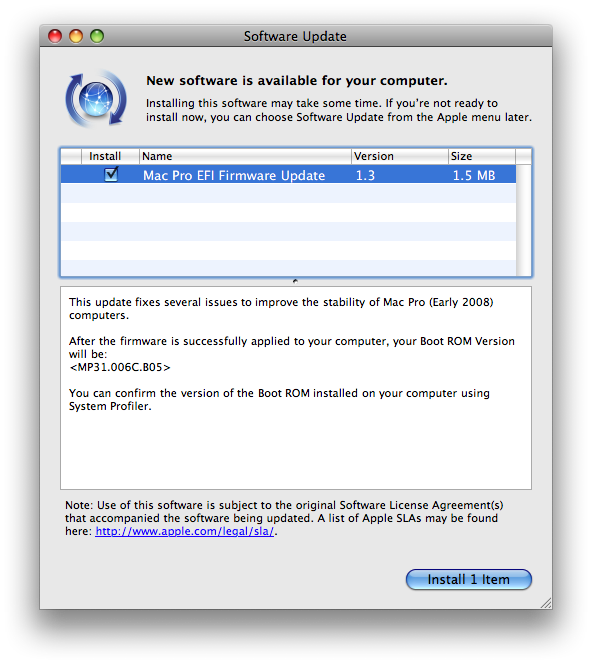Viewport: 592px width, 664px height.
Task: Click the update list vertical scrollbar
Action: tap(523, 220)
